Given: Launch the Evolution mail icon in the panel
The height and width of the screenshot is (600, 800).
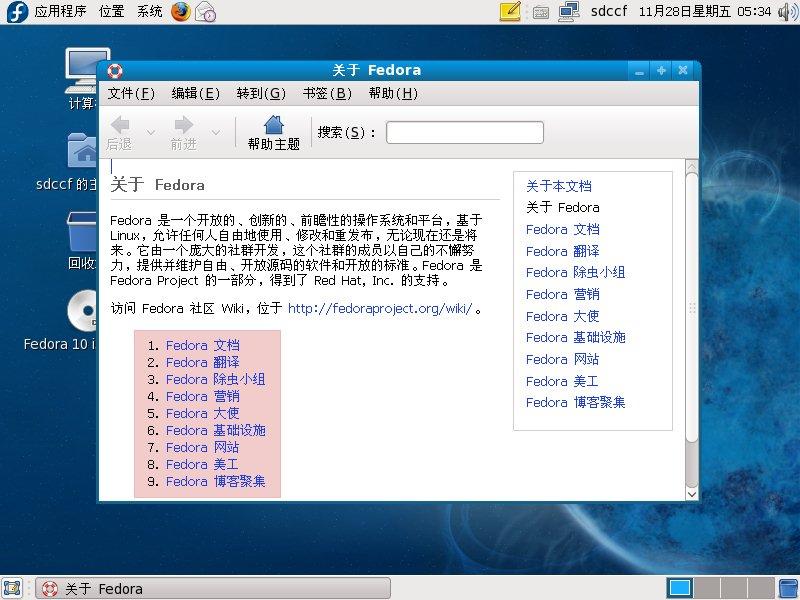Looking at the screenshot, I should [206, 12].
